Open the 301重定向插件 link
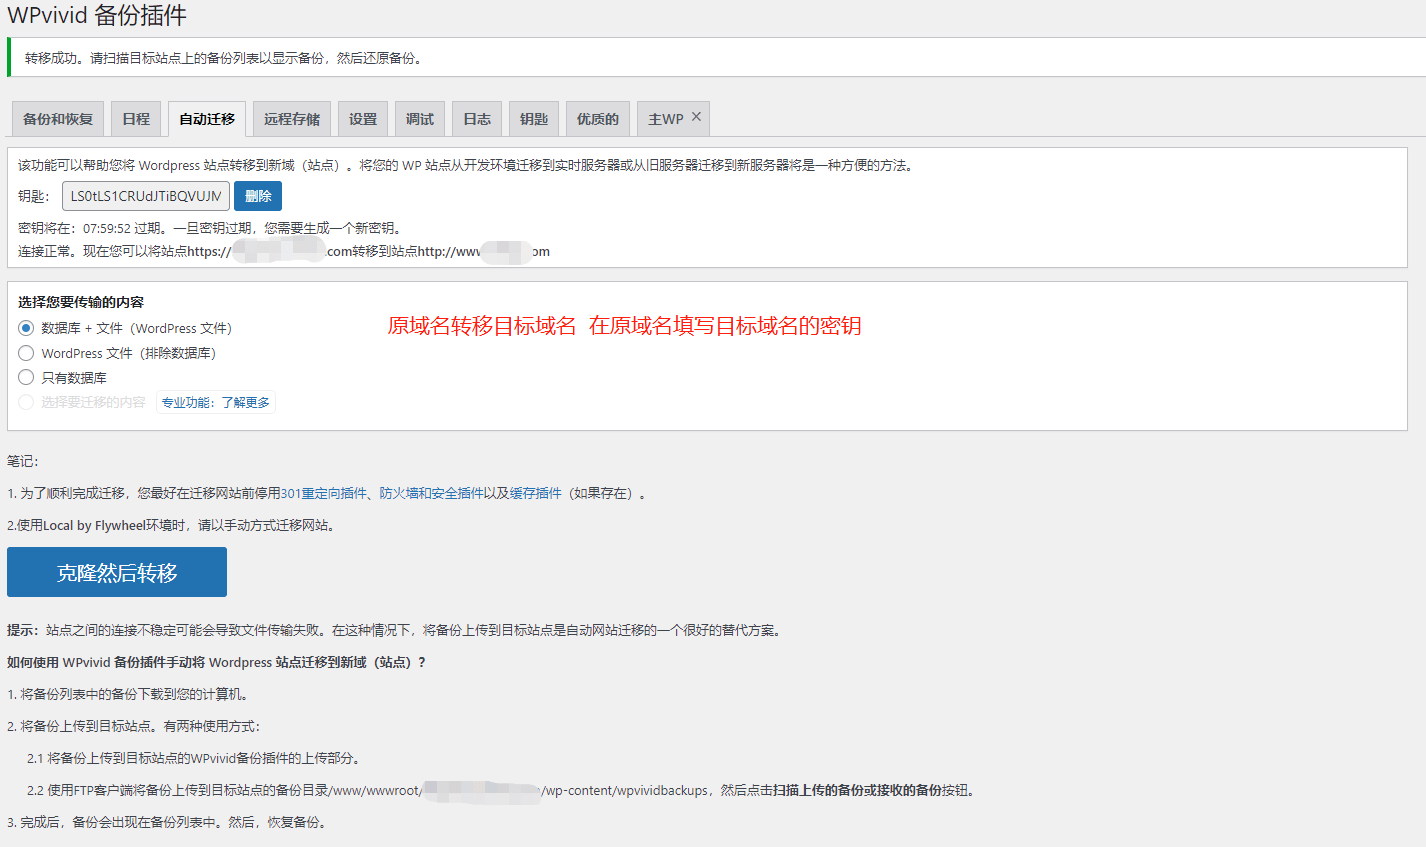Image resolution: width=1426 pixels, height=847 pixels. pyautogui.click(x=324, y=493)
